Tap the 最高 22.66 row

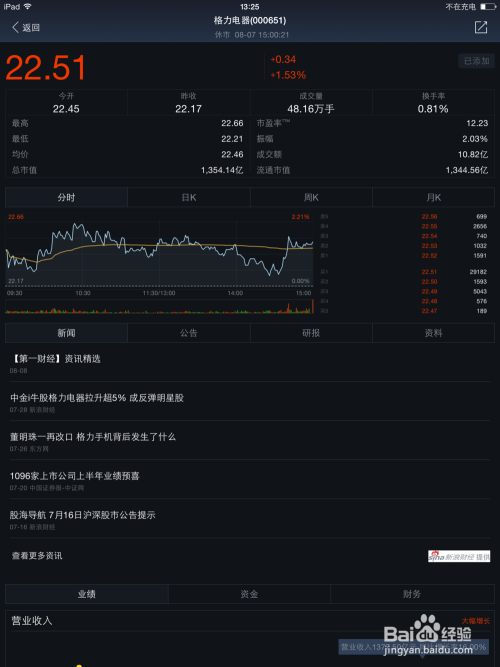tap(128, 123)
